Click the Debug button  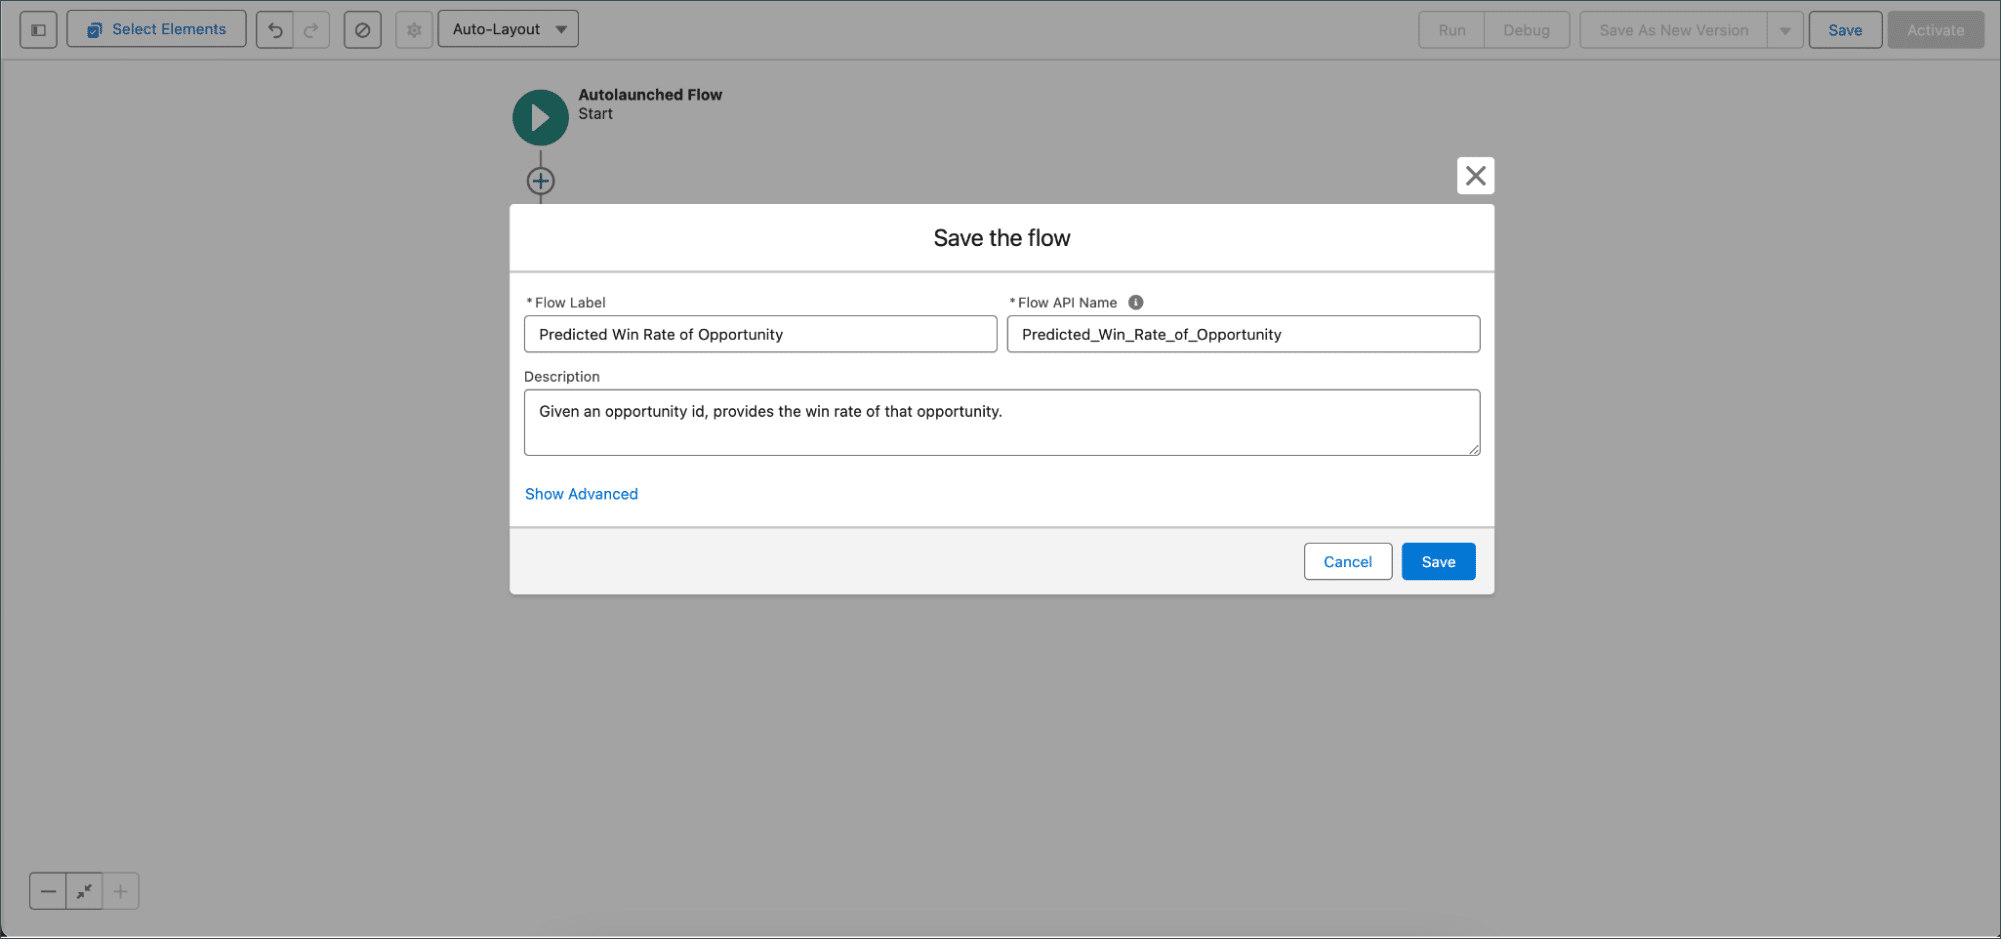pyautogui.click(x=1526, y=30)
